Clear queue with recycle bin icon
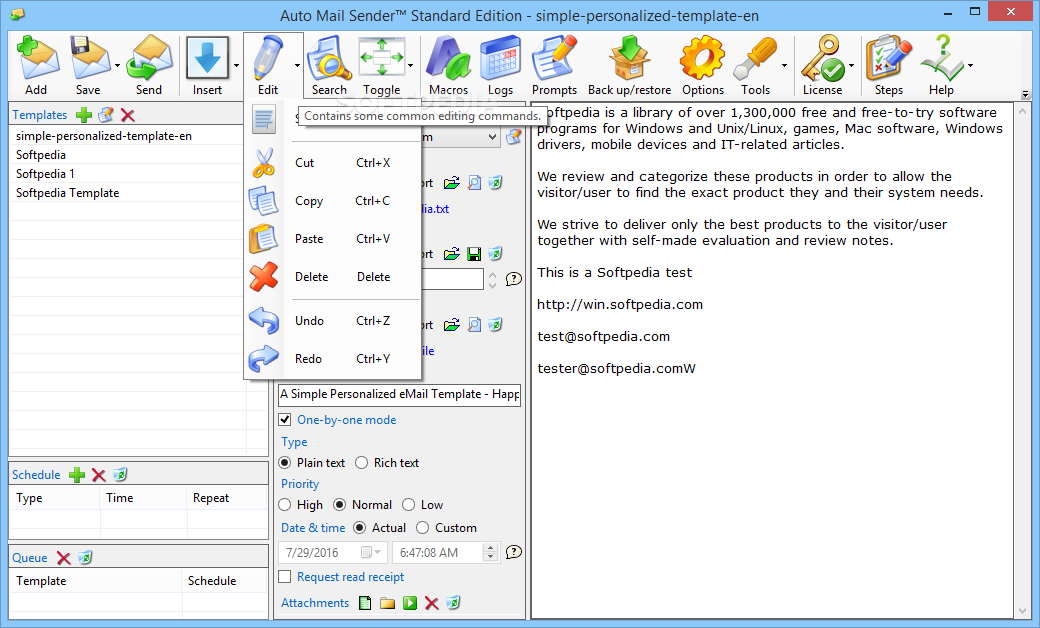 coord(85,558)
